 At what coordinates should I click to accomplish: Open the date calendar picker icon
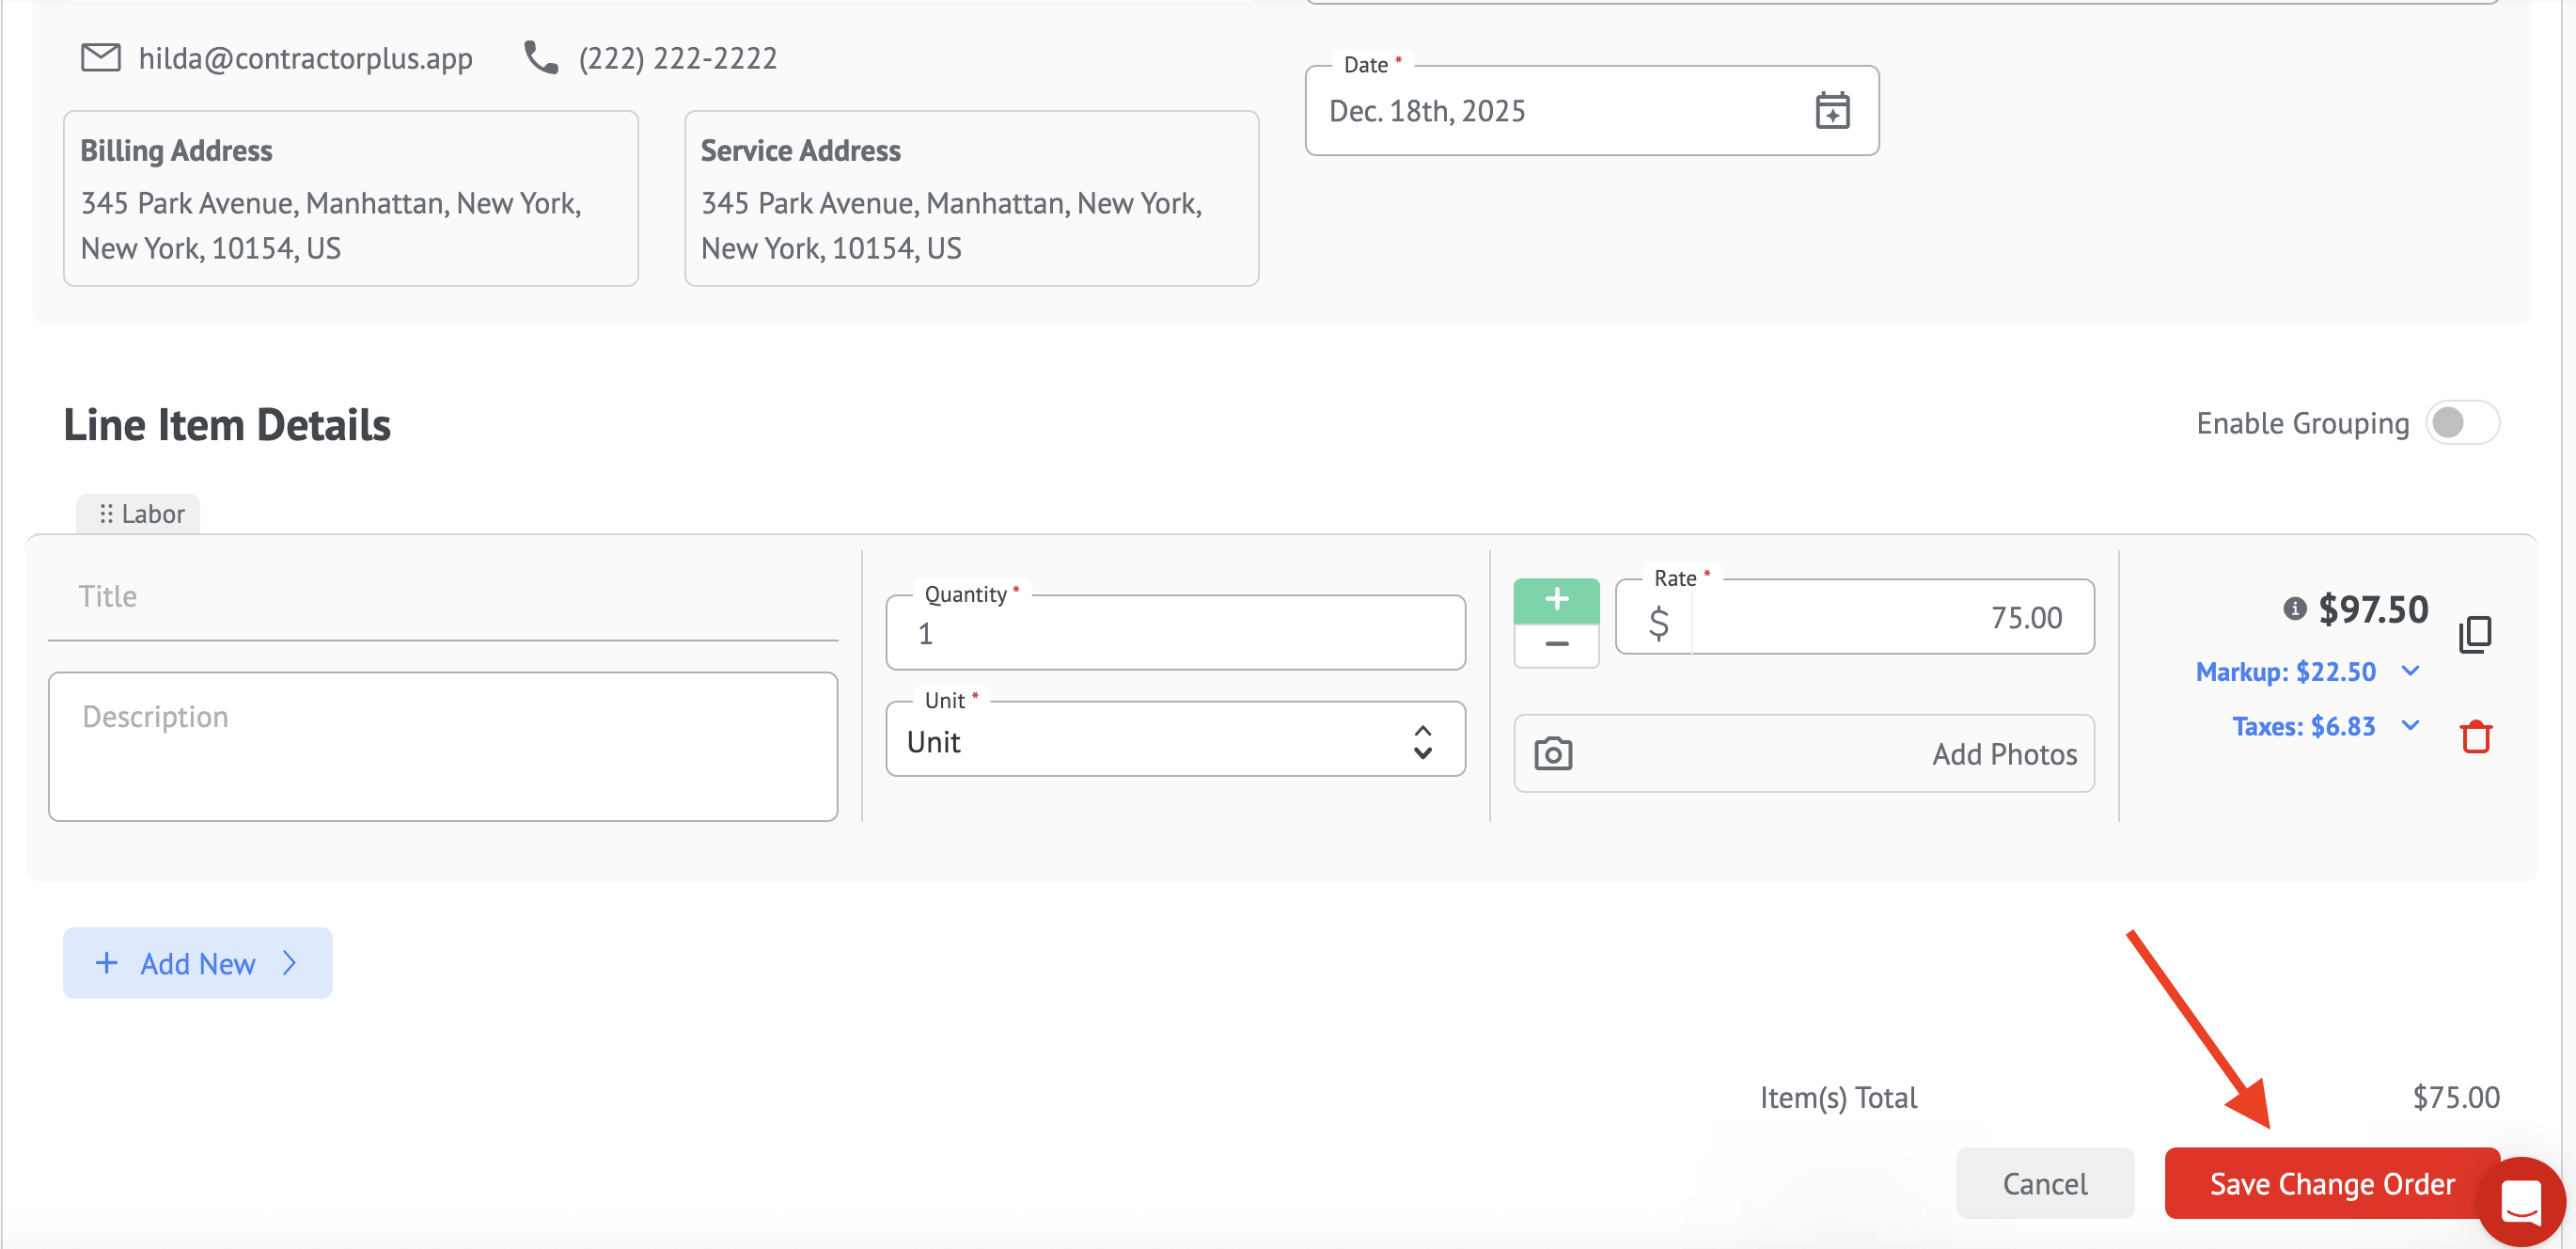pyautogui.click(x=1831, y=111)
